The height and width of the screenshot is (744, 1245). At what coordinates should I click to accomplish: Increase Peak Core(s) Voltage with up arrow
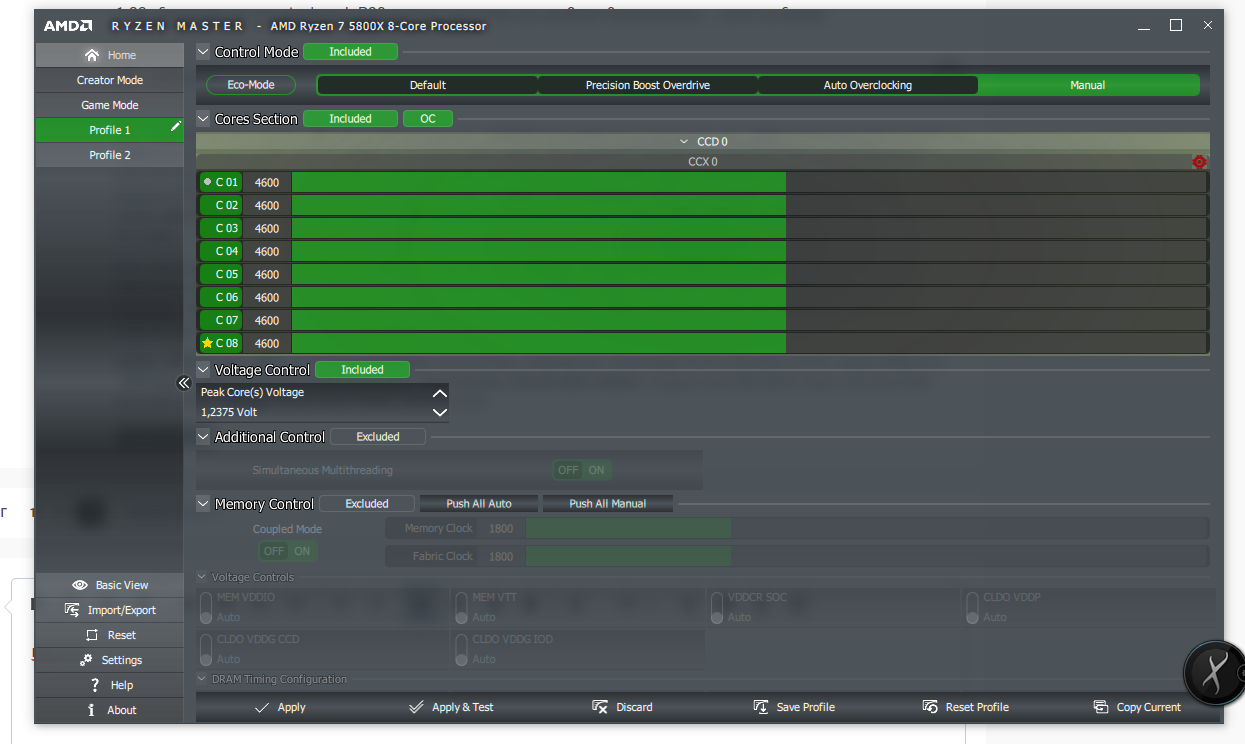(x=439, y=393)
